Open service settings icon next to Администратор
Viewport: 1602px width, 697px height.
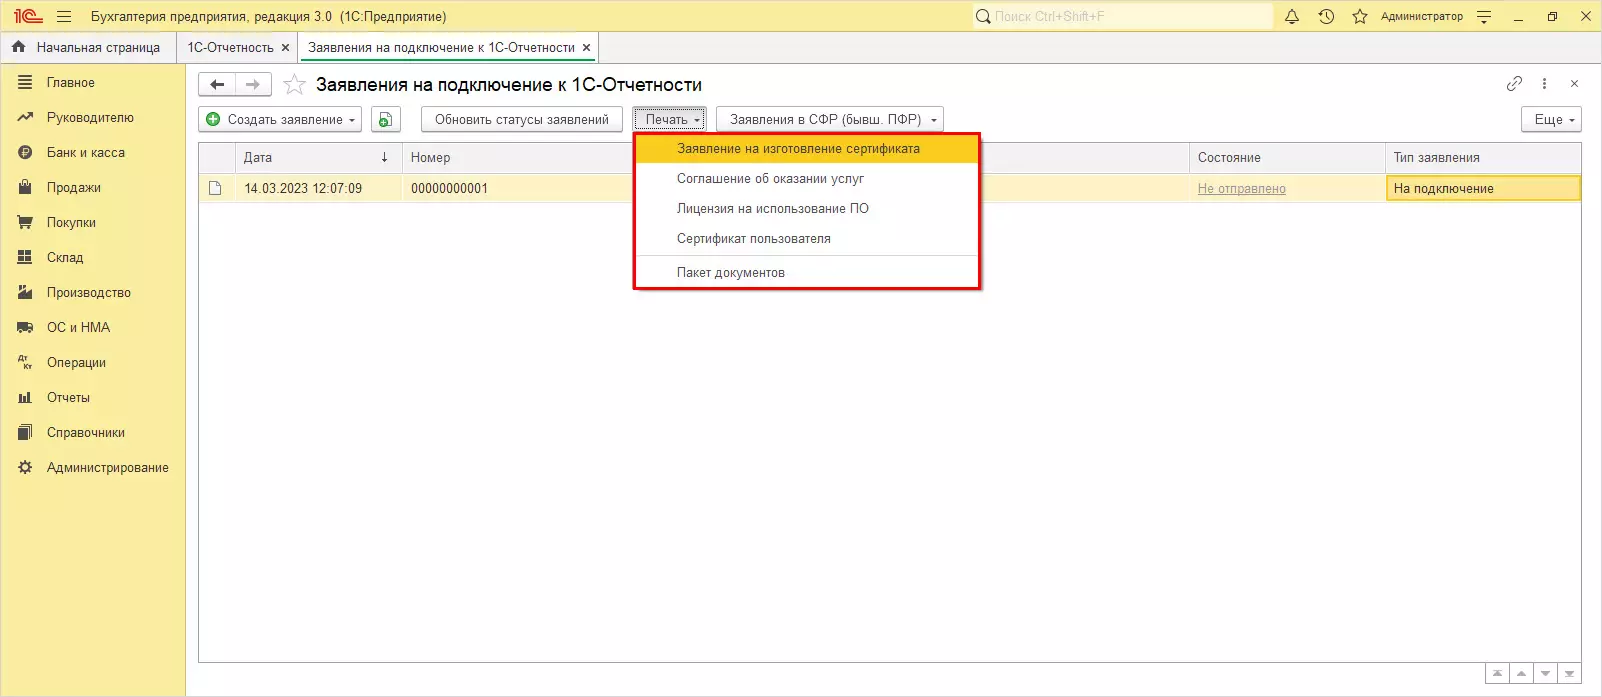coord(1484,16)
